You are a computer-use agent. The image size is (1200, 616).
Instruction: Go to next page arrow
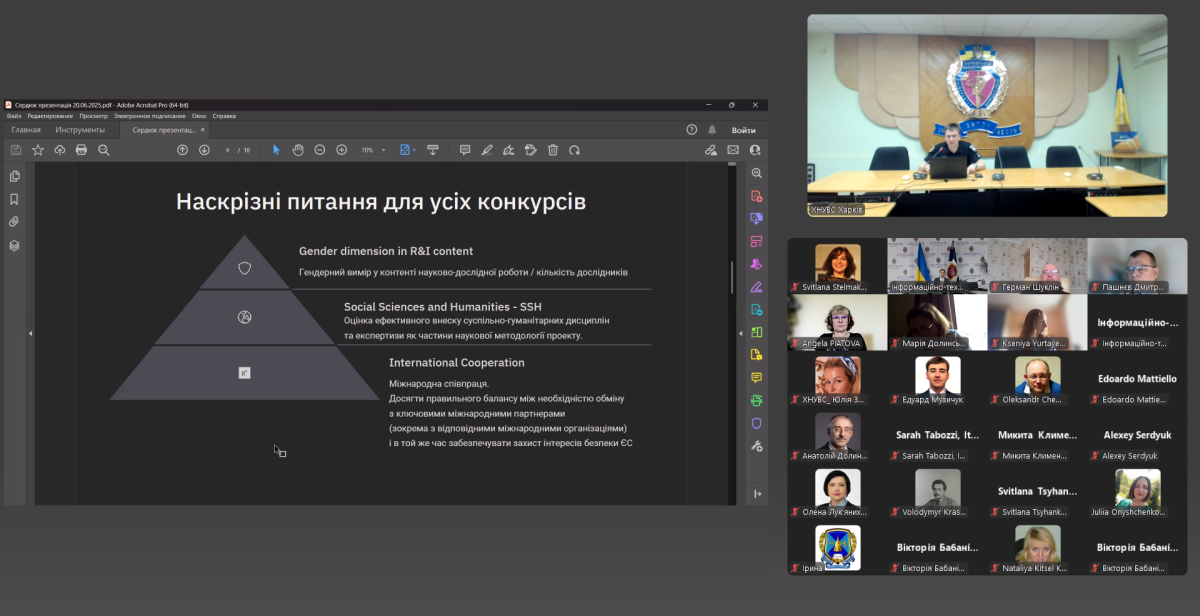204,150
